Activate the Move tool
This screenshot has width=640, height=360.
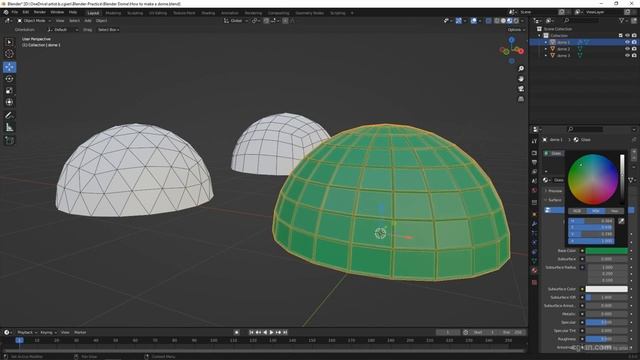coord(9,67)
